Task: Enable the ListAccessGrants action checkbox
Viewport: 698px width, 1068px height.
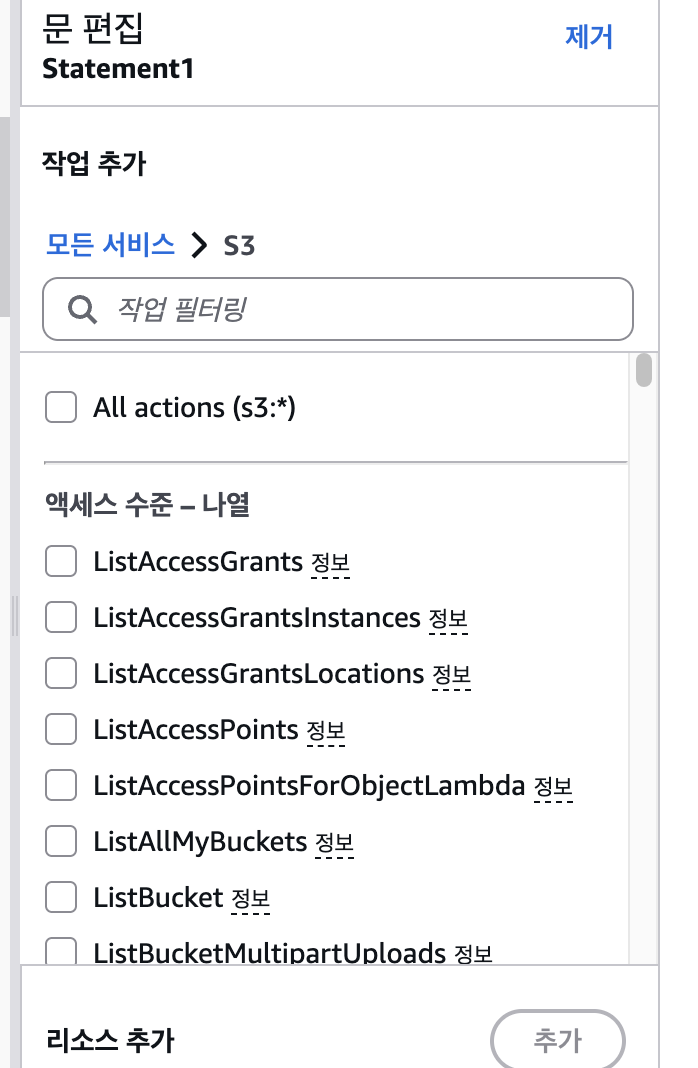Action: [61, 562]
